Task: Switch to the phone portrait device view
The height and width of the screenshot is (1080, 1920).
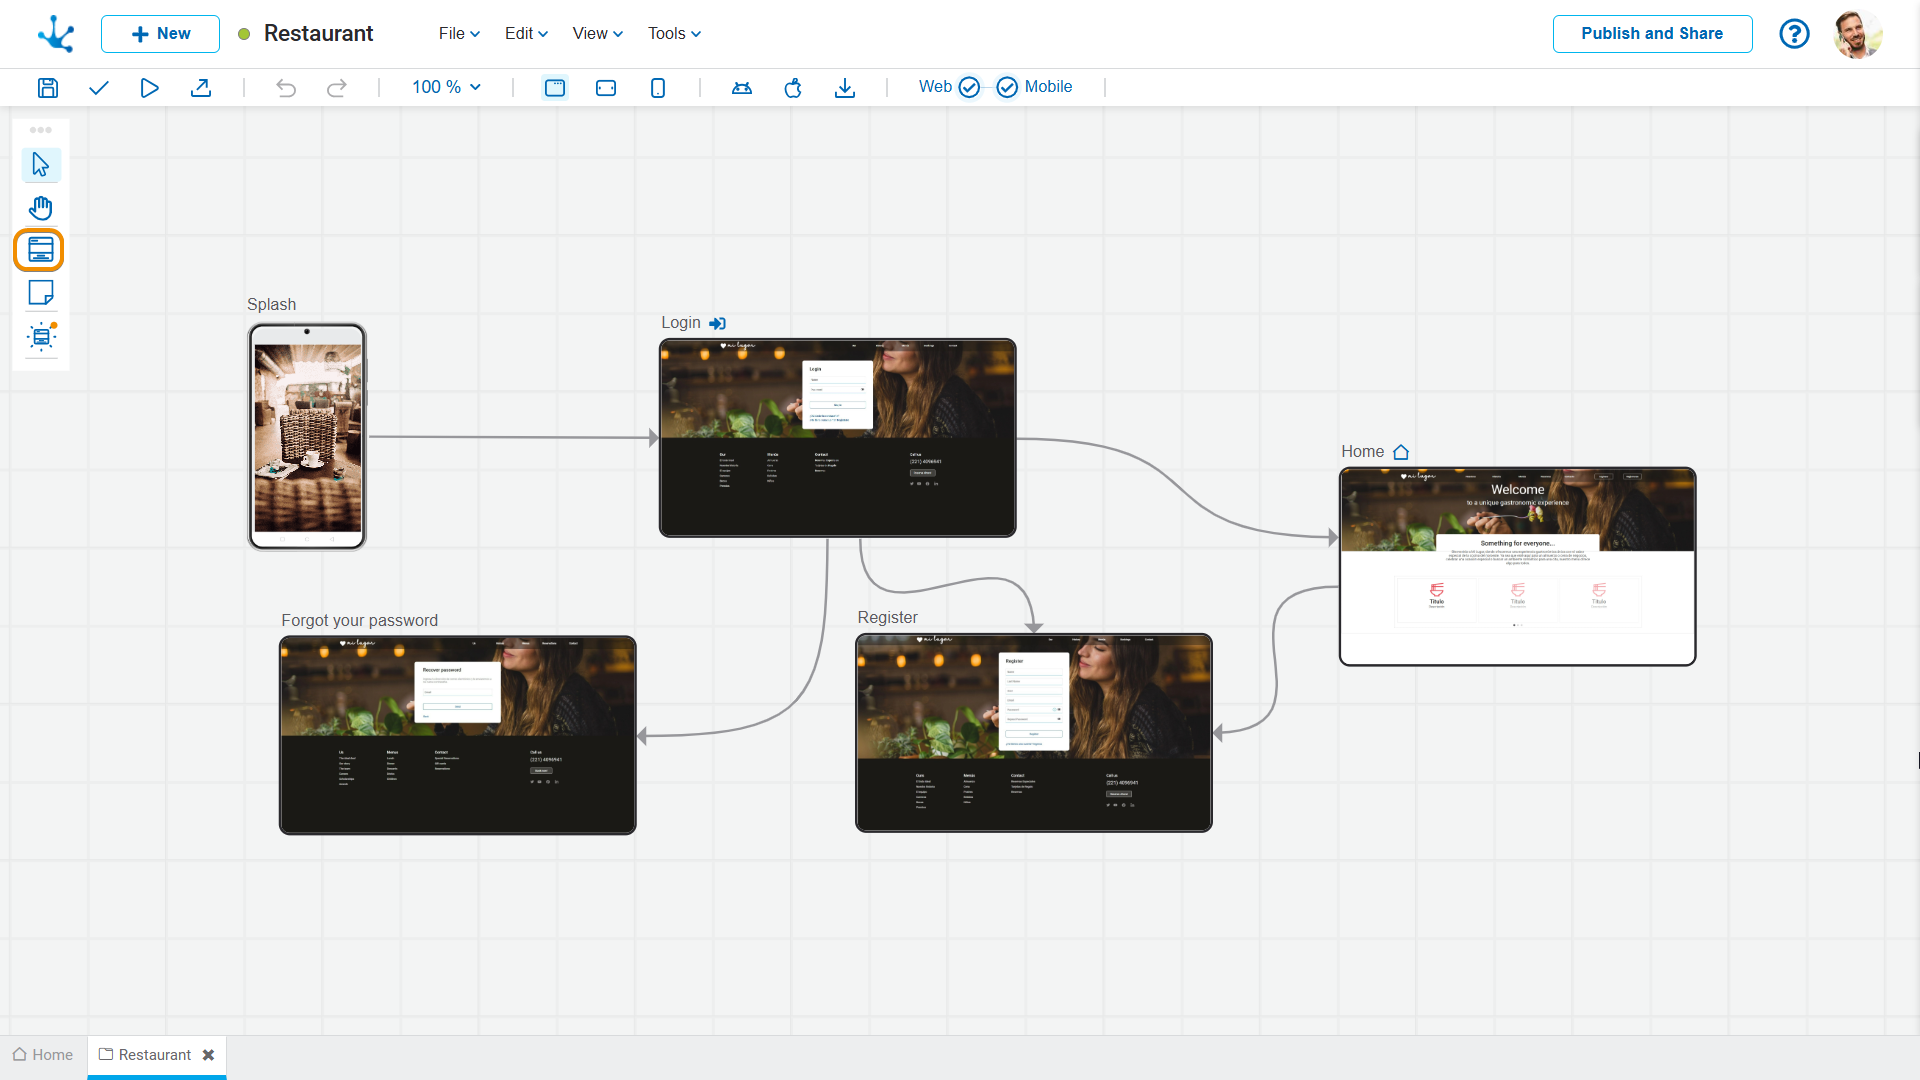Action: [658, 88]
